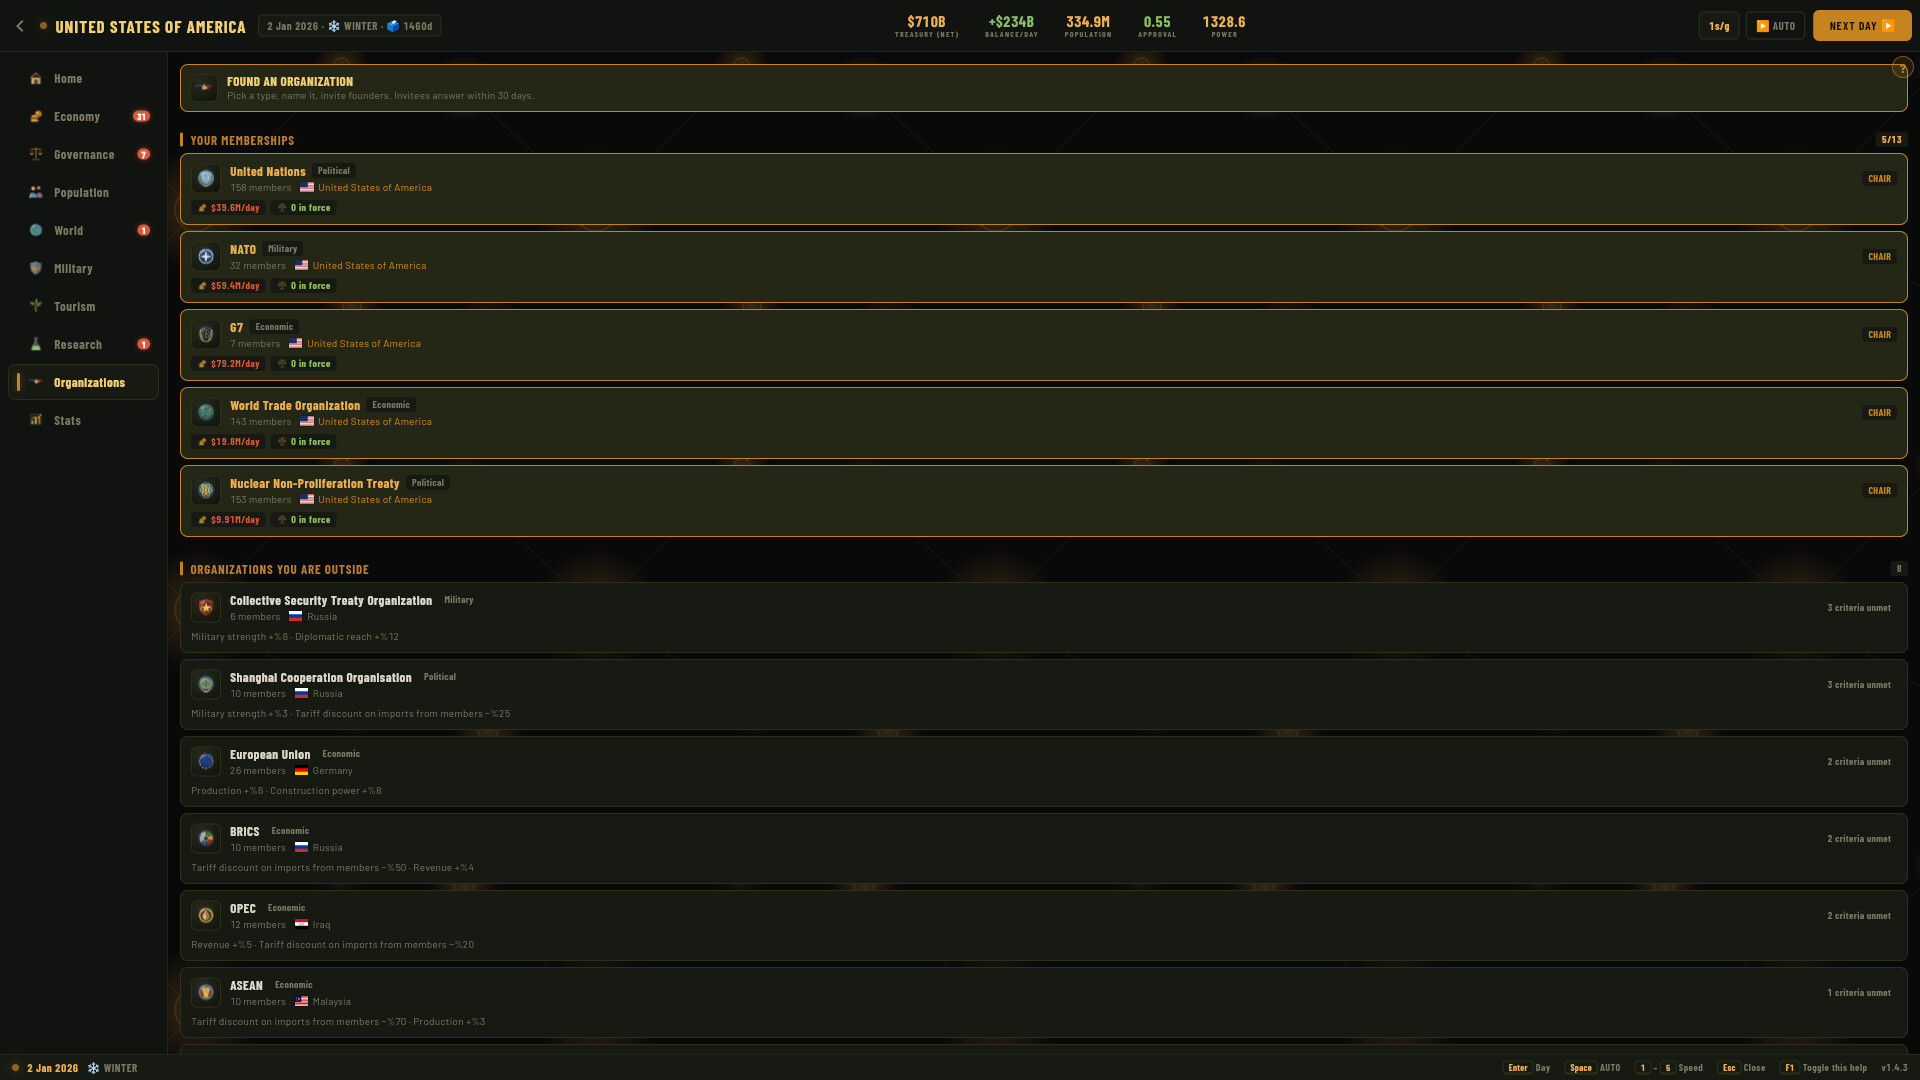The width and height of the screenshot is (1920, 1080).
Task: Click the Population people icon
Action: [36, 193]
